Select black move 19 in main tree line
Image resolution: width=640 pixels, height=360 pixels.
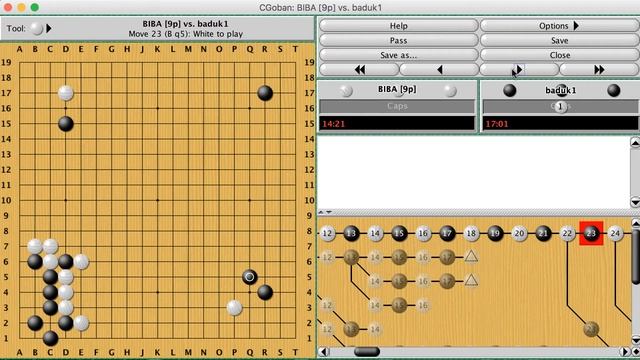[x=495, y=233]
